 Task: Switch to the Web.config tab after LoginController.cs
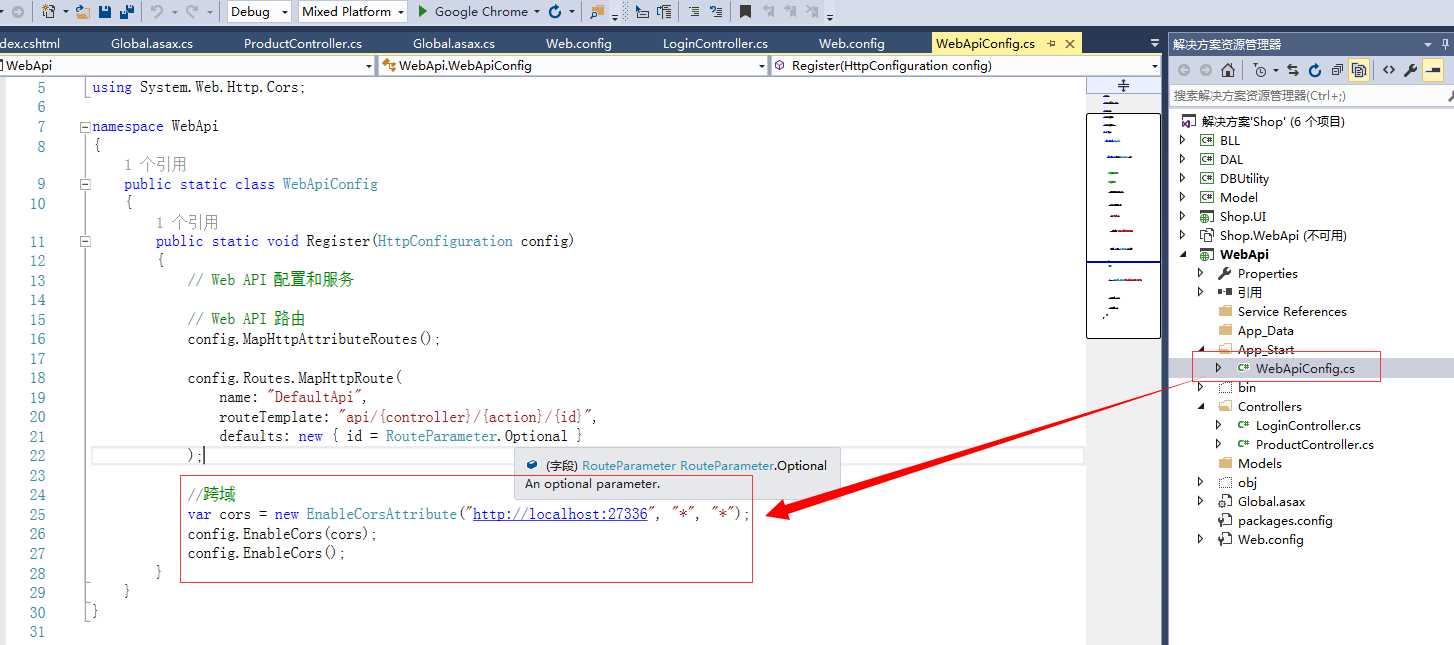tap(851, 44)
